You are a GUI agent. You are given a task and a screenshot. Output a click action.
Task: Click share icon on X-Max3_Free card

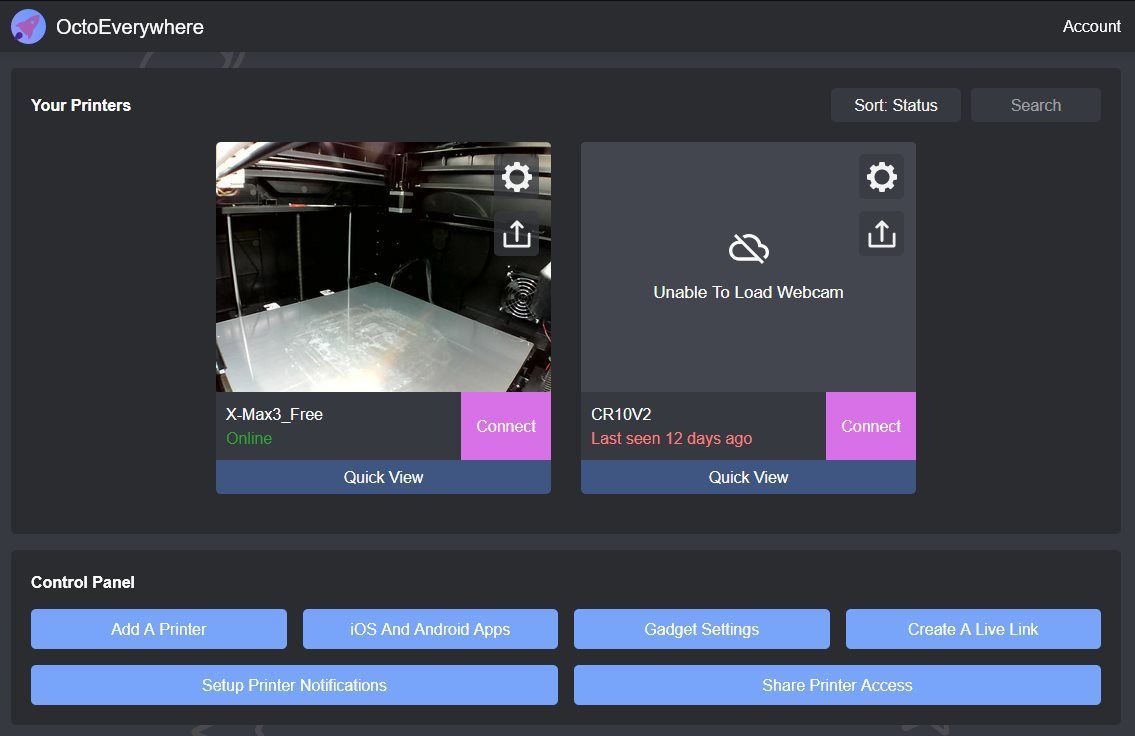pos(517,234)
